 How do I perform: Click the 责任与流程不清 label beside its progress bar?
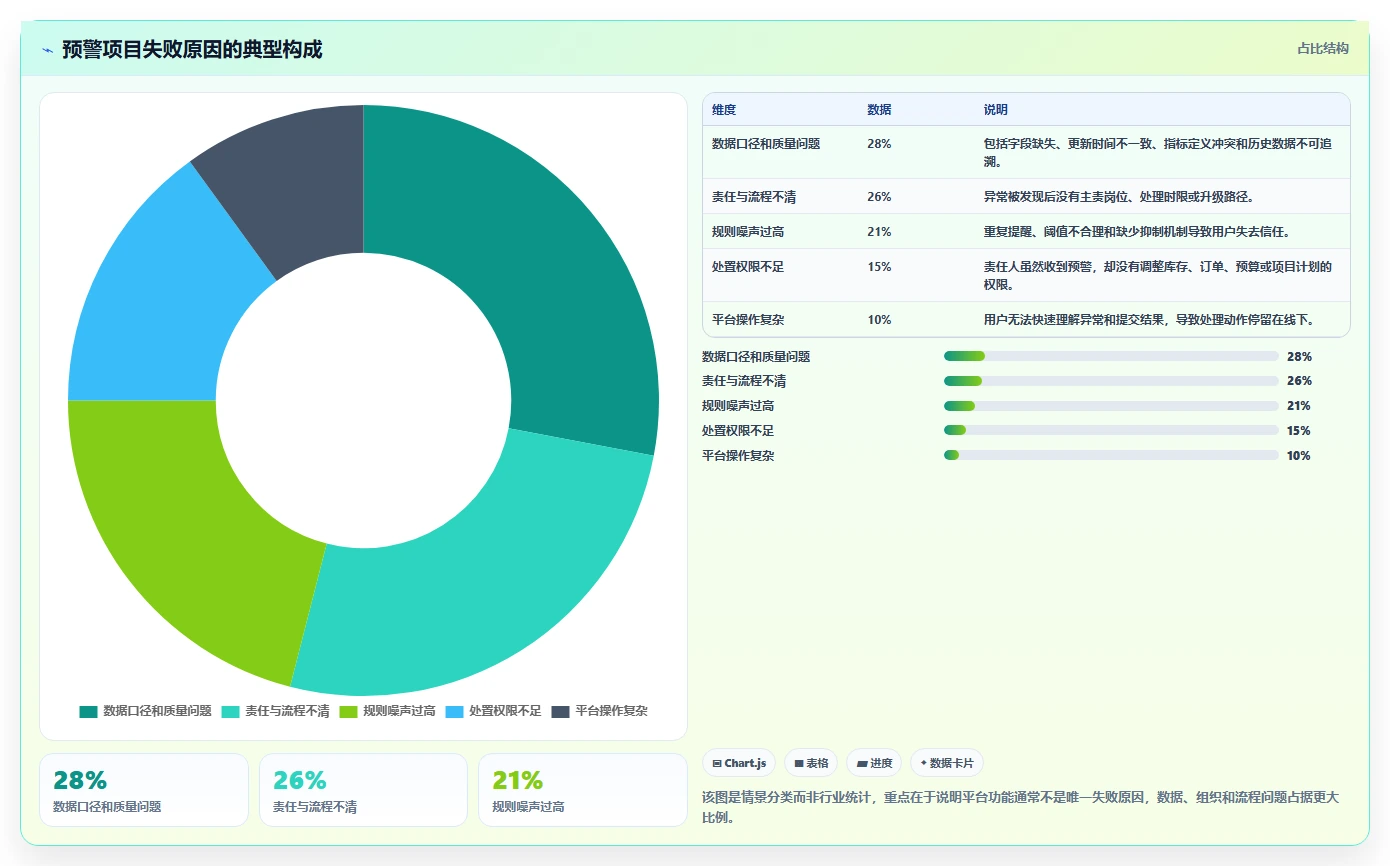[744, 381]
